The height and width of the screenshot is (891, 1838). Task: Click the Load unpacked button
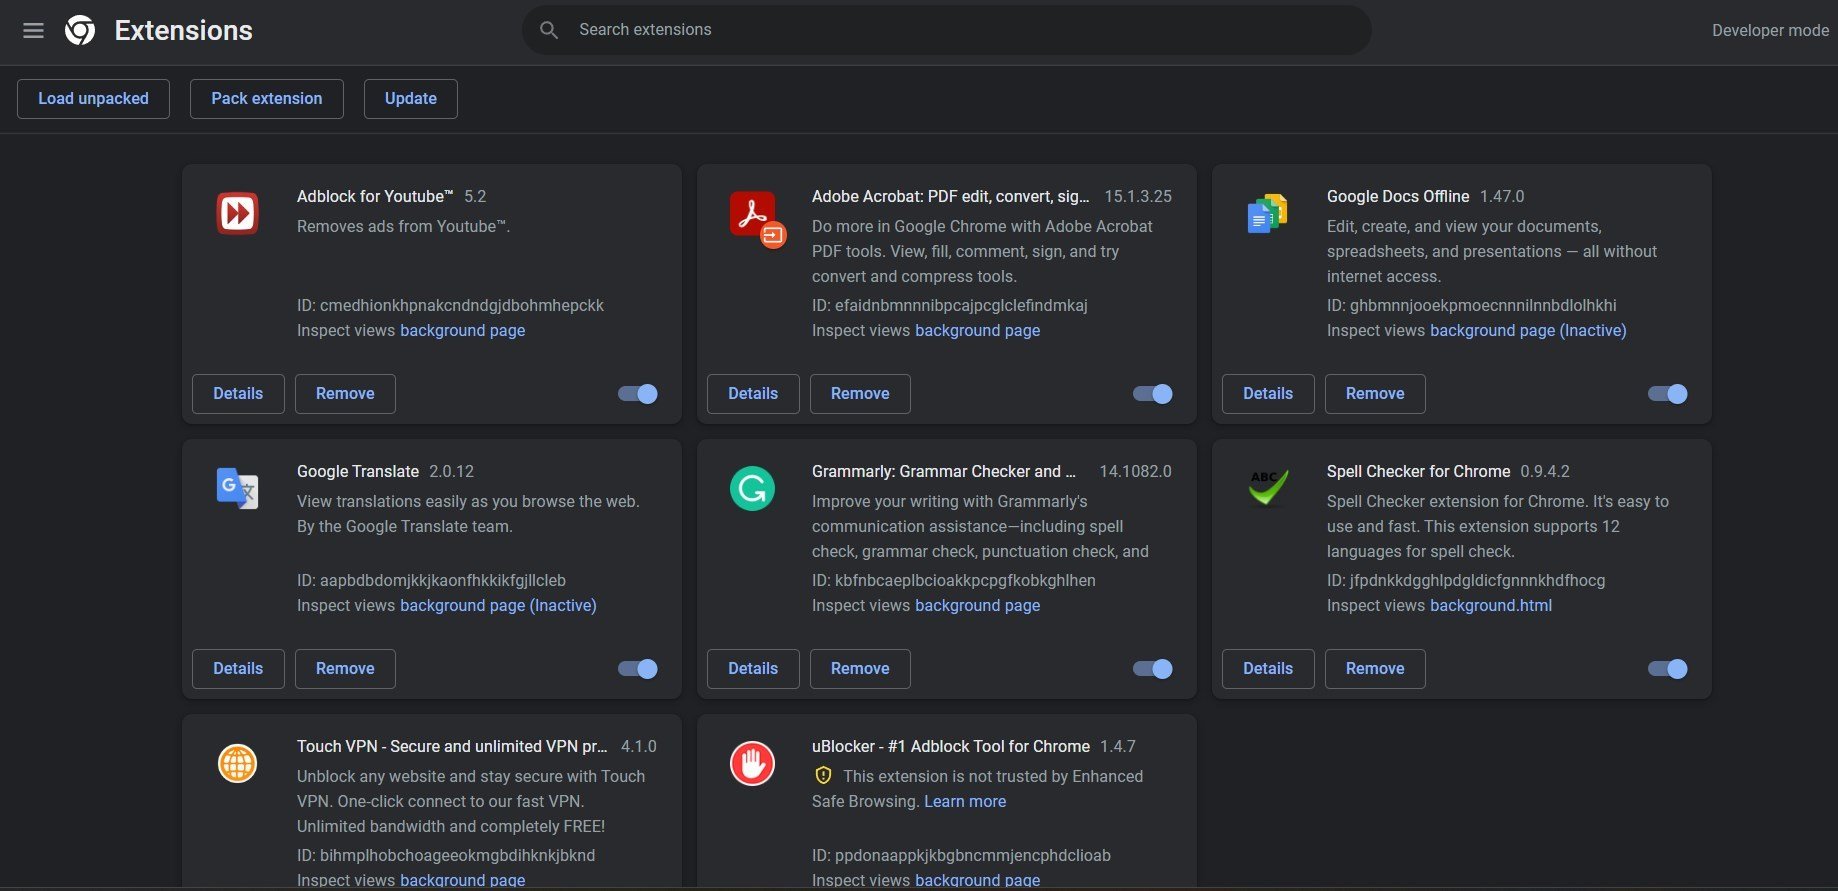tap(93, 99)
